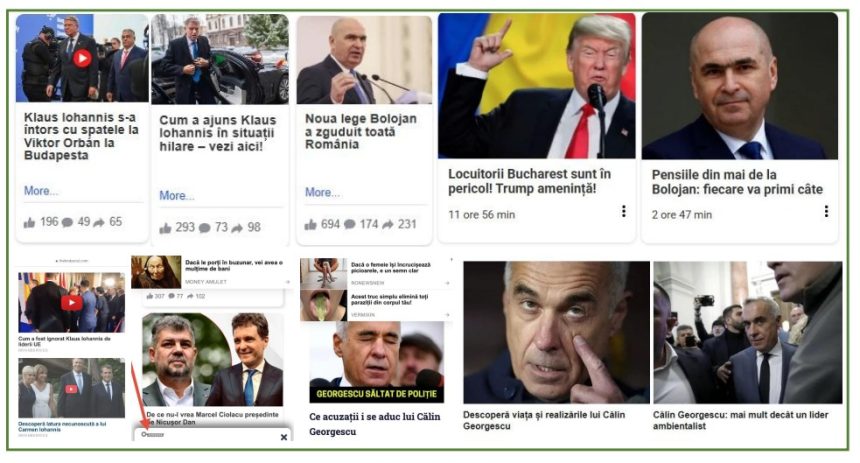Click the Ciolacu and Nicușor Dan photo
Image resolution: width=860 pixels, height=463 pixels.
[x=212, y=360]
